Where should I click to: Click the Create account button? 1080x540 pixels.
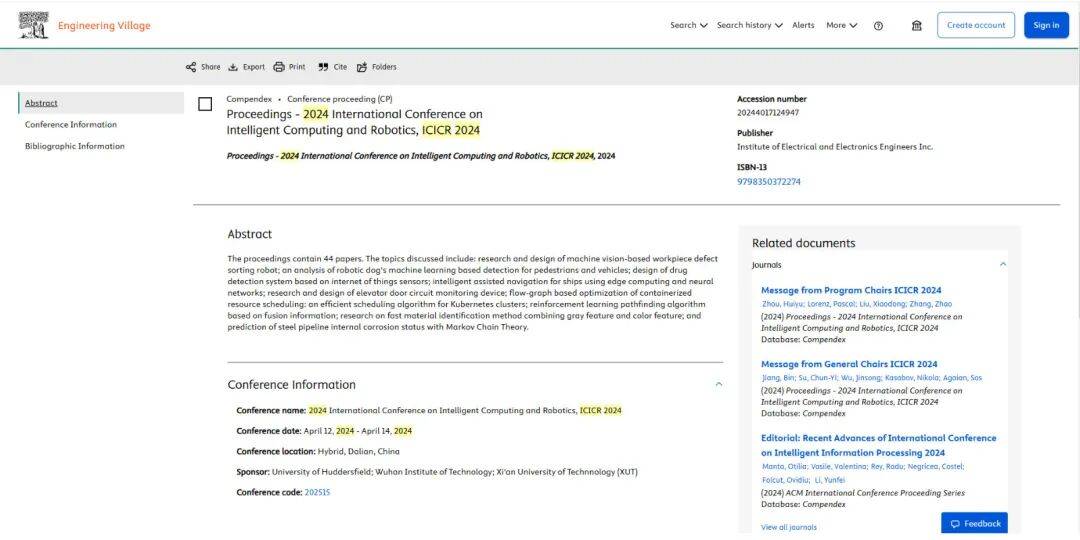coord(975,25)
